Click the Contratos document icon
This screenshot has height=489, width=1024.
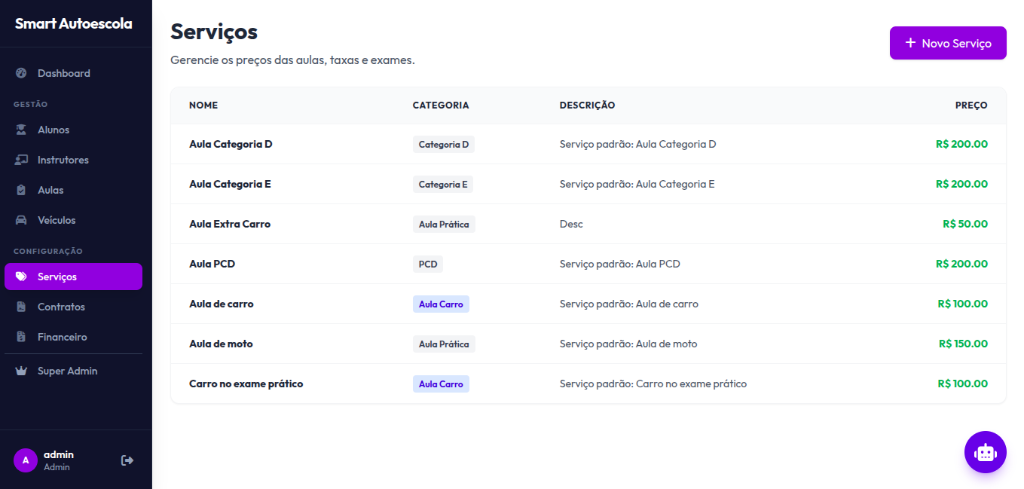pyautogui.click(x=21, y=307)
